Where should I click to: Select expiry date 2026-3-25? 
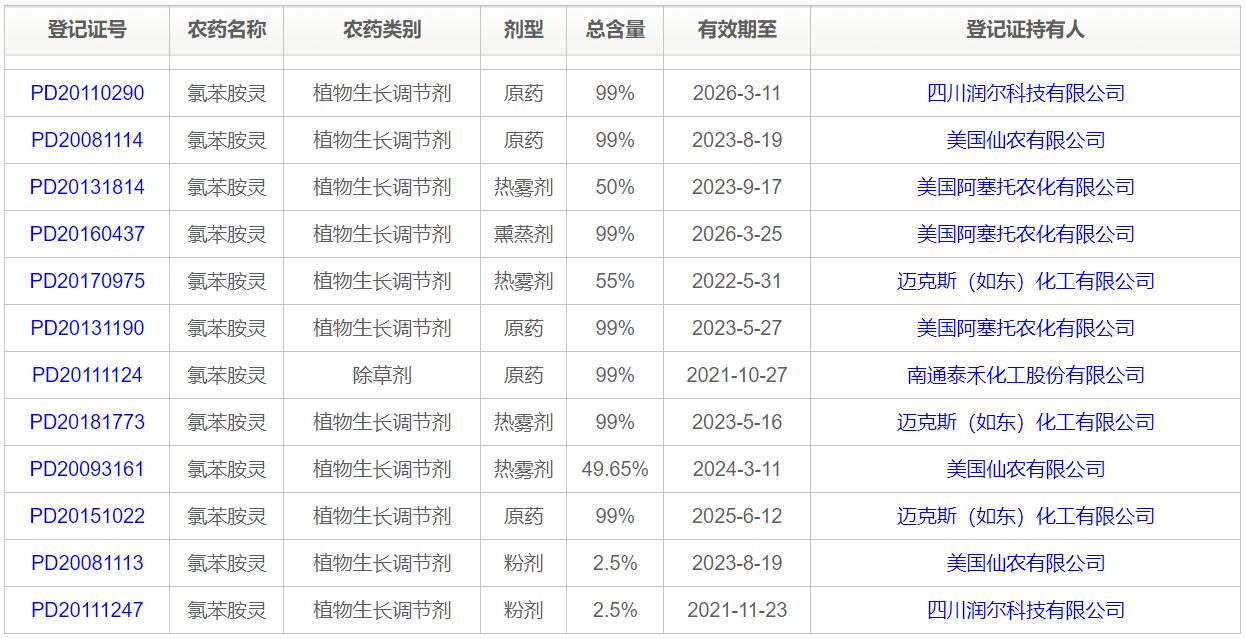coord(737,234)
